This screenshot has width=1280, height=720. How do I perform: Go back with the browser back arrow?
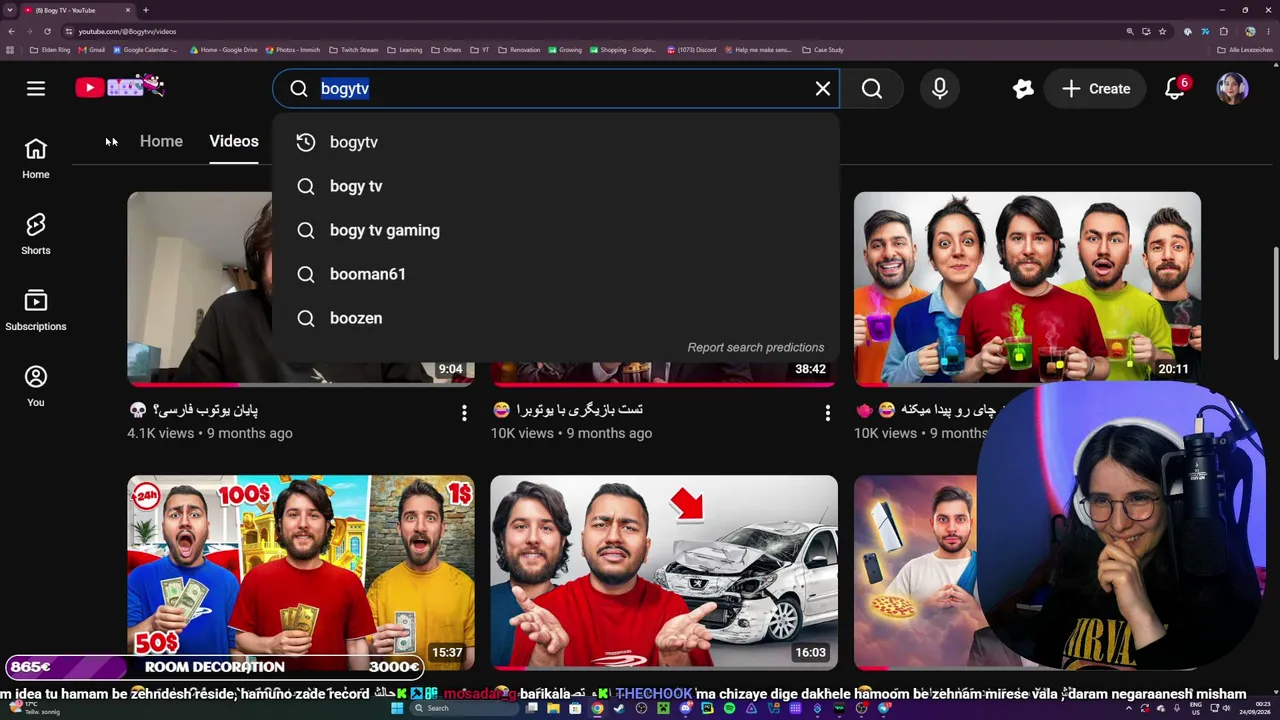tap(11, 31)
